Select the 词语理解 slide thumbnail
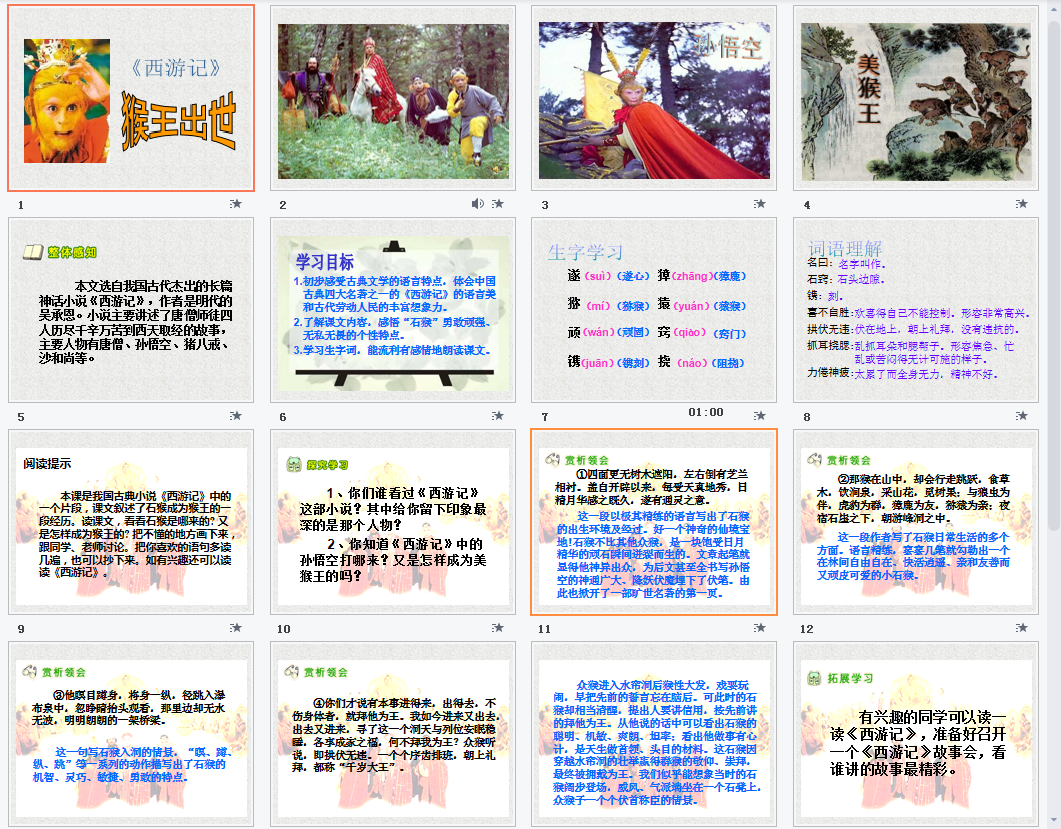Image resolution: width=1061 pixels, height=829 pixels. (916, 310)
